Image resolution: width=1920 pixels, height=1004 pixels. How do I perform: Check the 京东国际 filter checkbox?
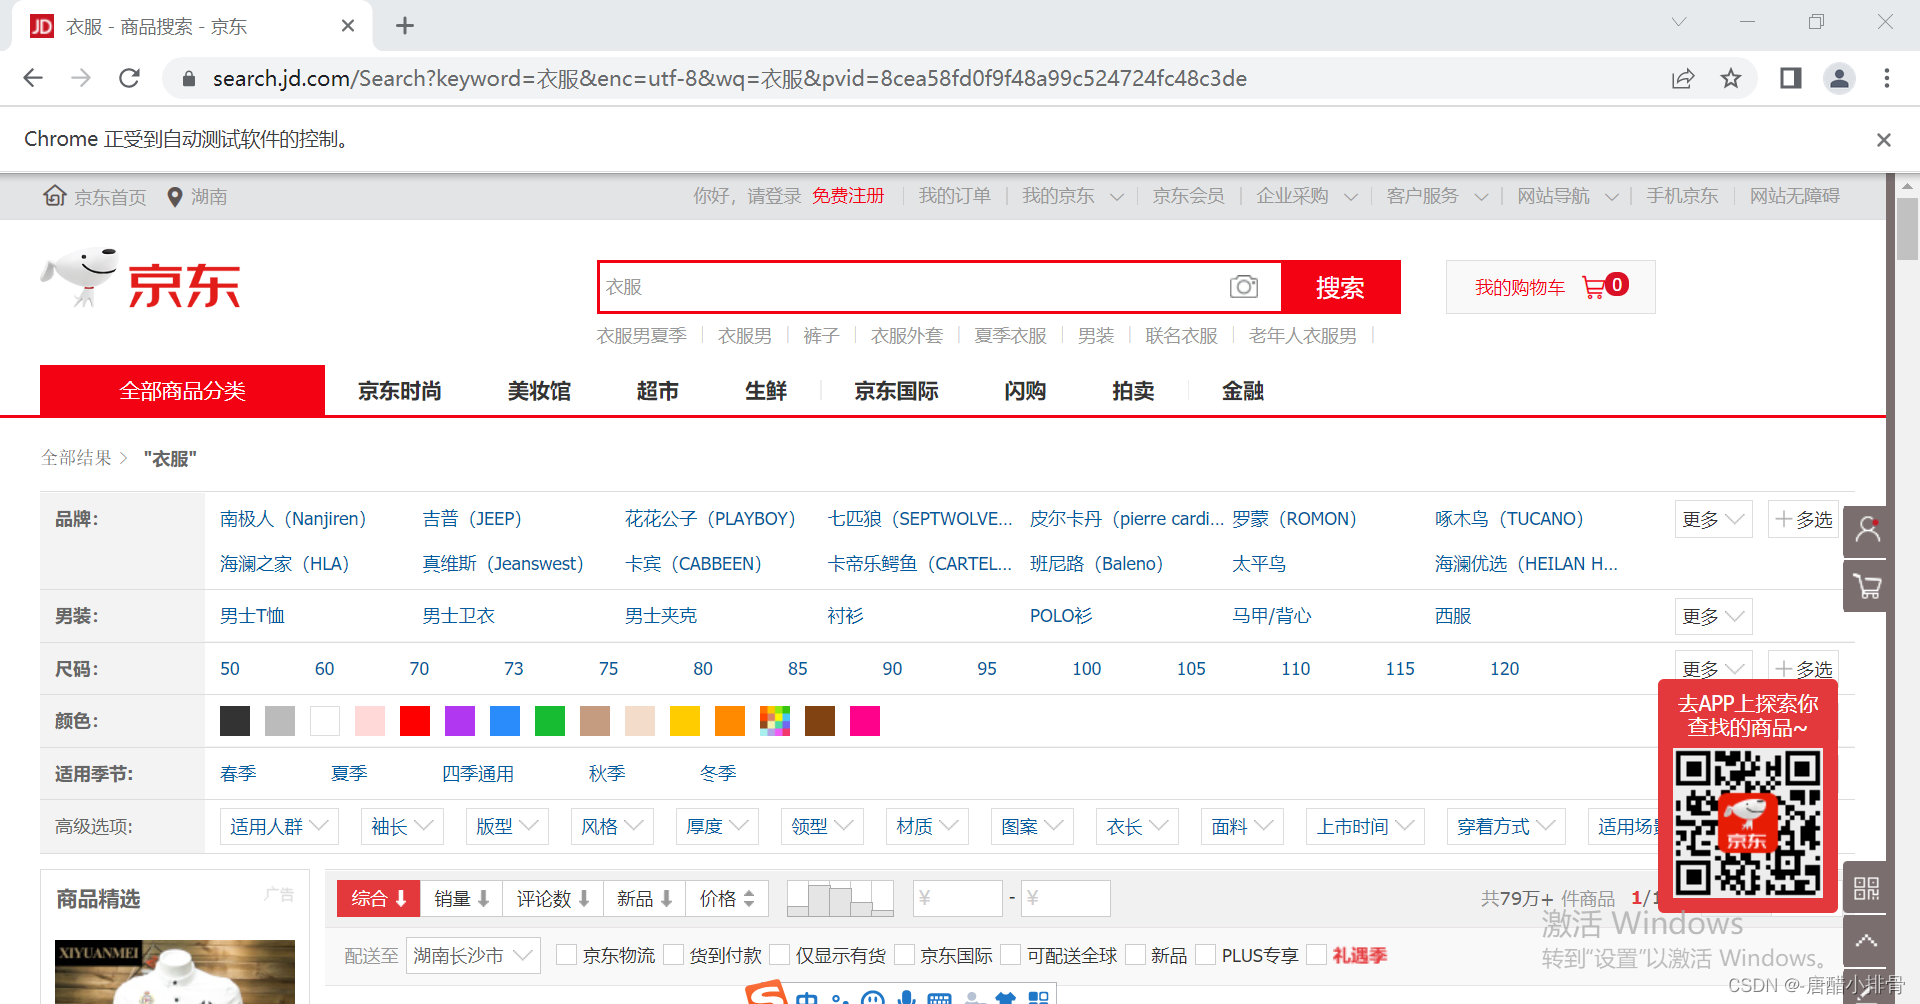coord(904,955)
